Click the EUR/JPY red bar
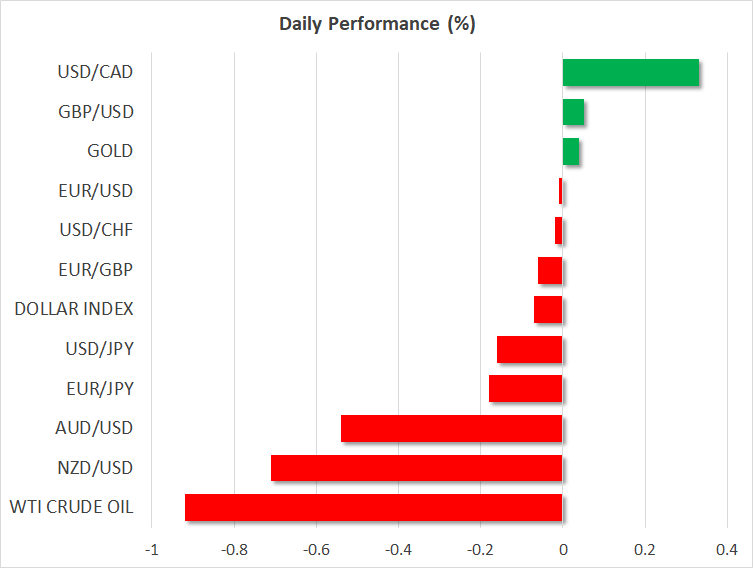 525,389
